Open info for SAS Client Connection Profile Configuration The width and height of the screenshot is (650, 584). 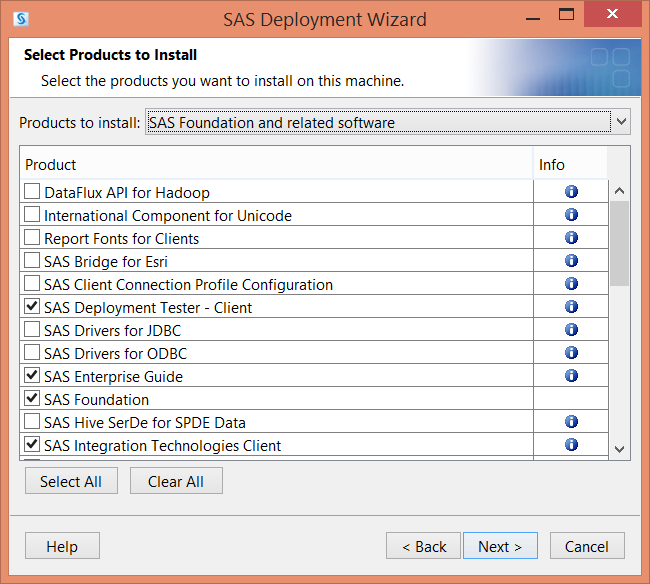pyautogui.click(x=571, y=284)
